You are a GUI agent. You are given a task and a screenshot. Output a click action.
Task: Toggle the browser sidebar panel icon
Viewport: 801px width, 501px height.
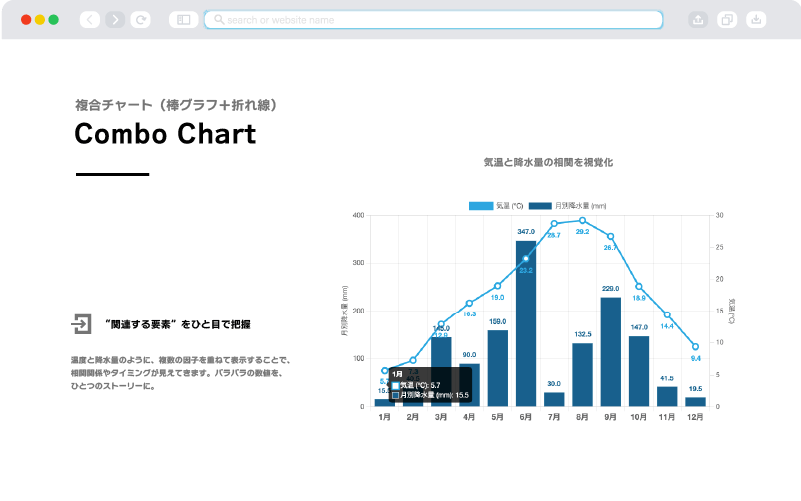[x=183, y=19]
